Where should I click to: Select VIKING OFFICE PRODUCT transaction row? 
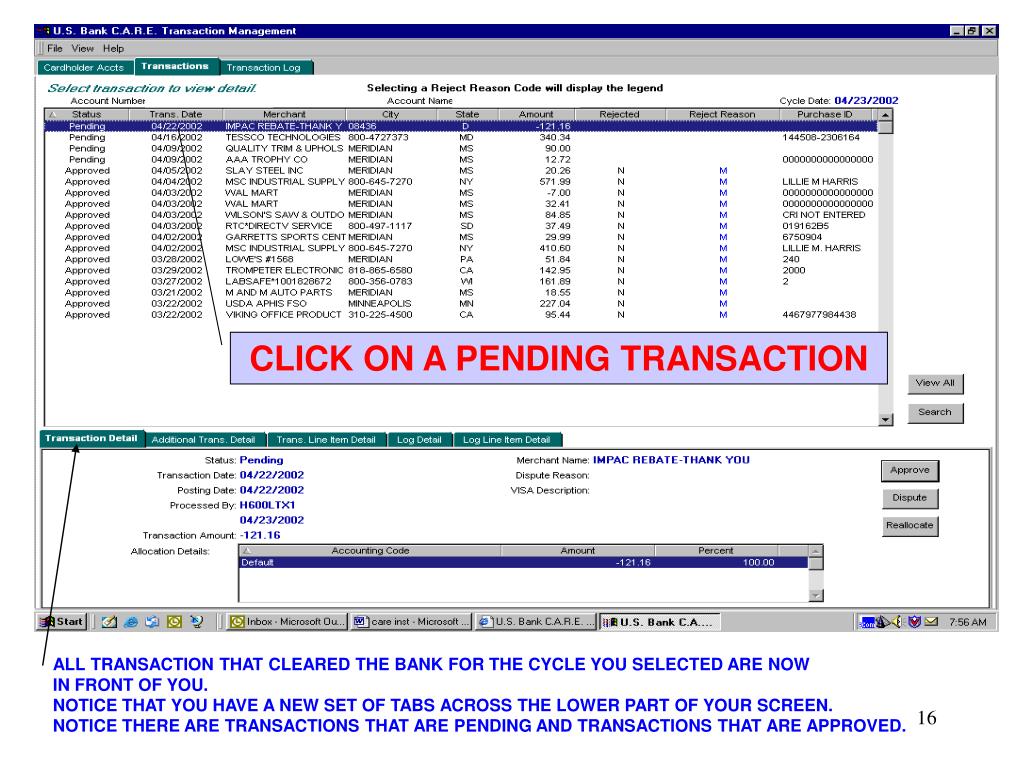tap(461, 315)
